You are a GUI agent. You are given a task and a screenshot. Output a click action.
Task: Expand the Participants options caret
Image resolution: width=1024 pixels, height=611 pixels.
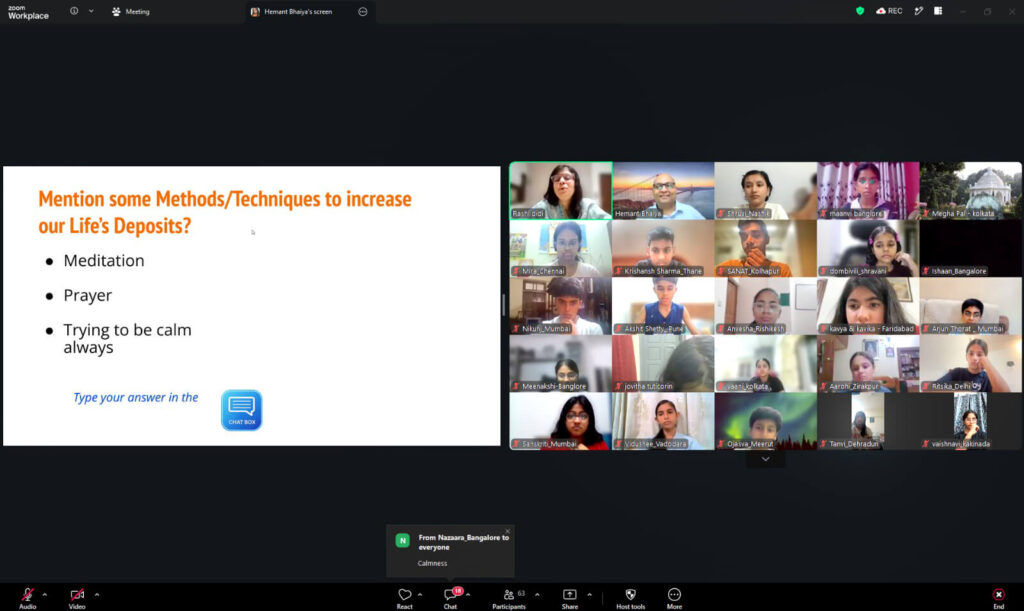(537, 595)
